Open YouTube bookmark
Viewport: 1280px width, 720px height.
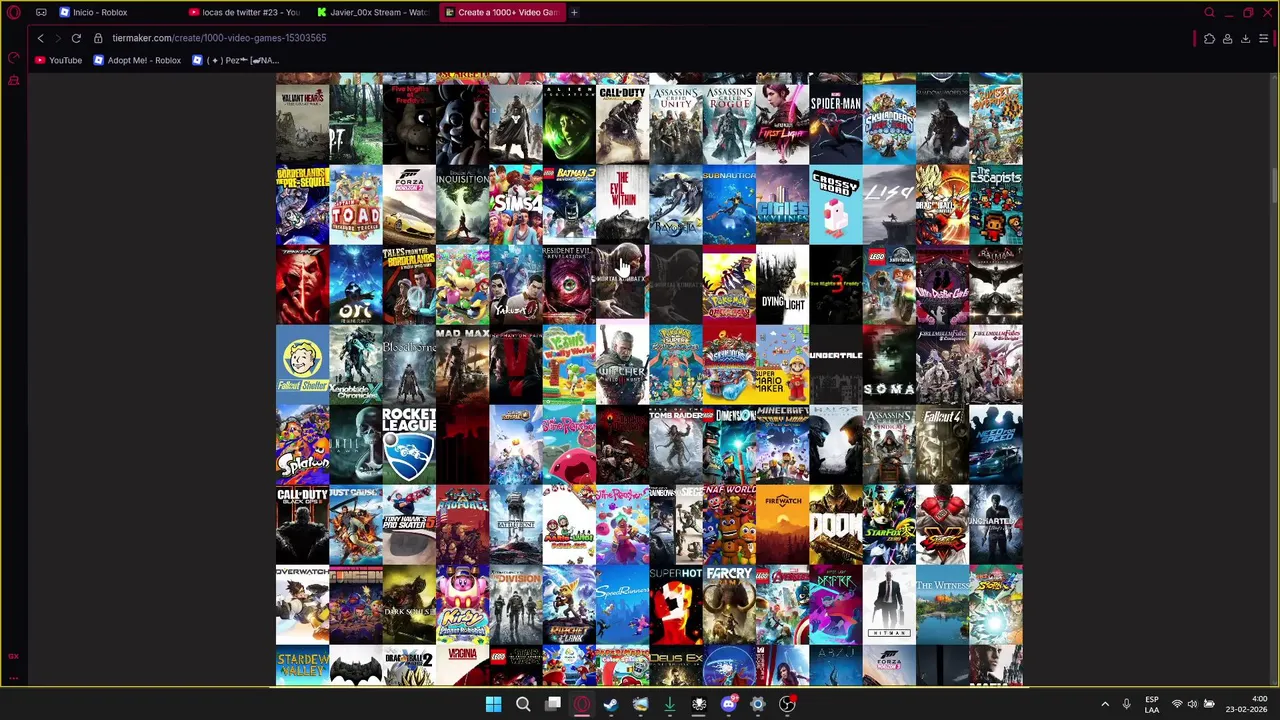tap(58, 60)
